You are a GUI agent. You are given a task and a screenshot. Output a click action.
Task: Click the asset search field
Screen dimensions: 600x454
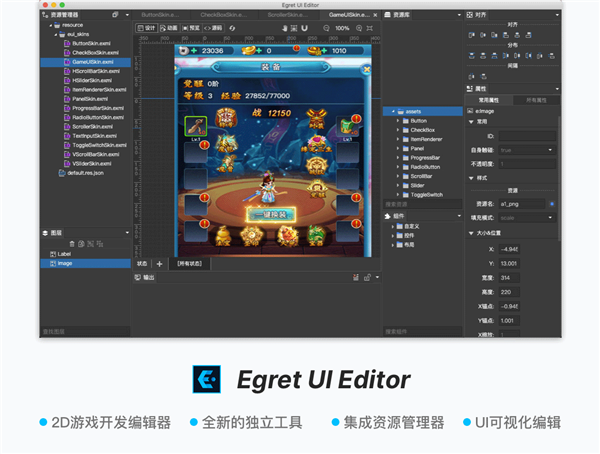click(423, 204)
